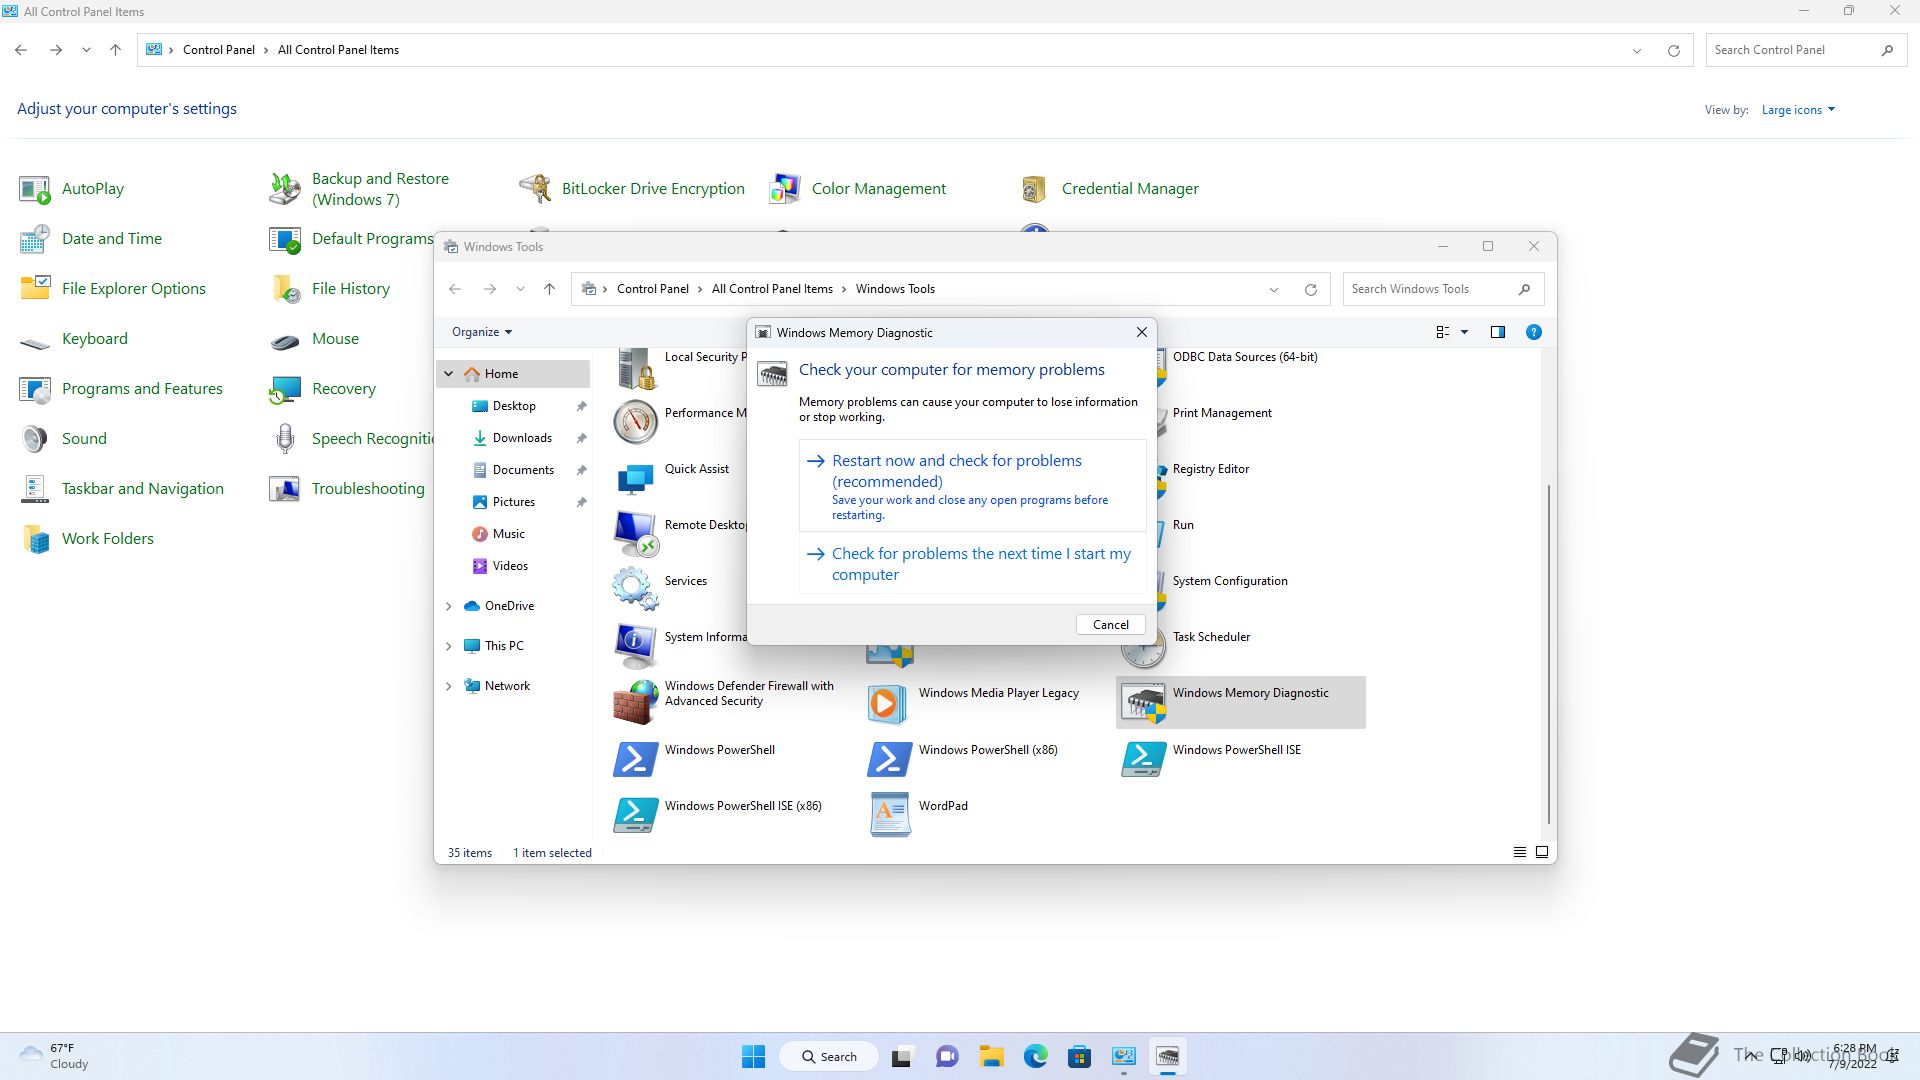Open the AutoPlay control panel icon
1920x1080 pixels.
35,189
